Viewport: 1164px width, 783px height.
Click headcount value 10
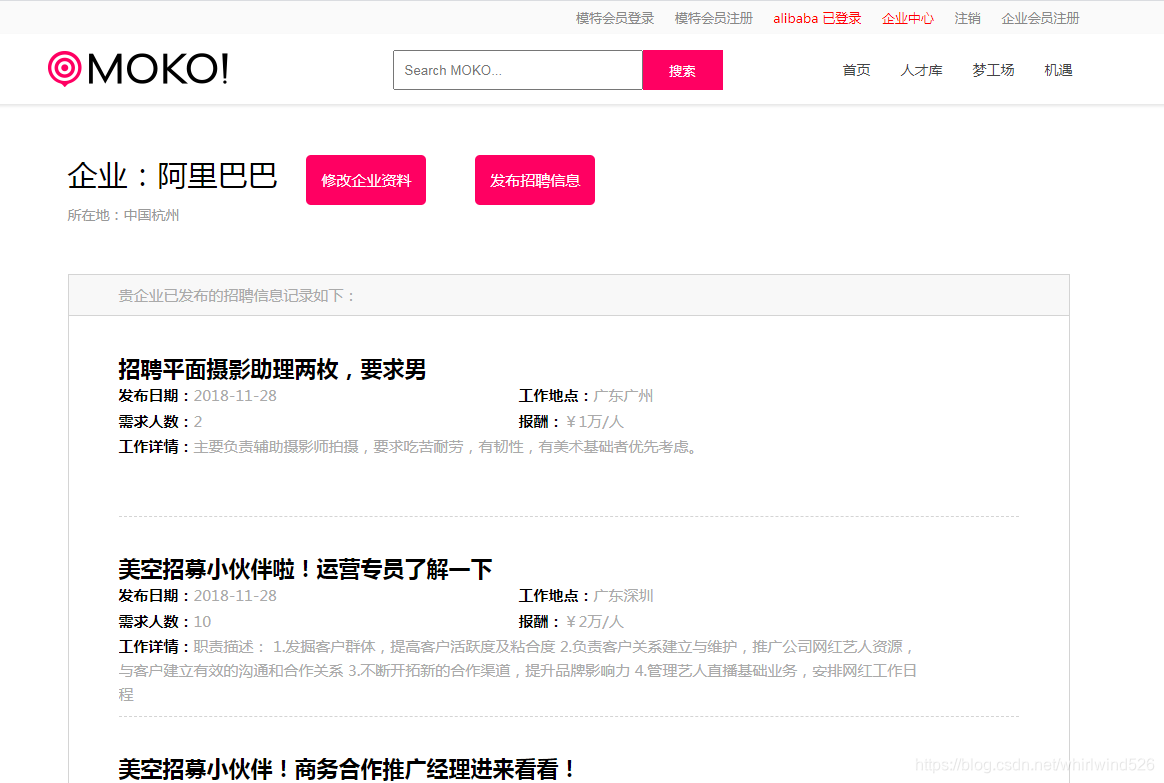(x=202, y=621)
